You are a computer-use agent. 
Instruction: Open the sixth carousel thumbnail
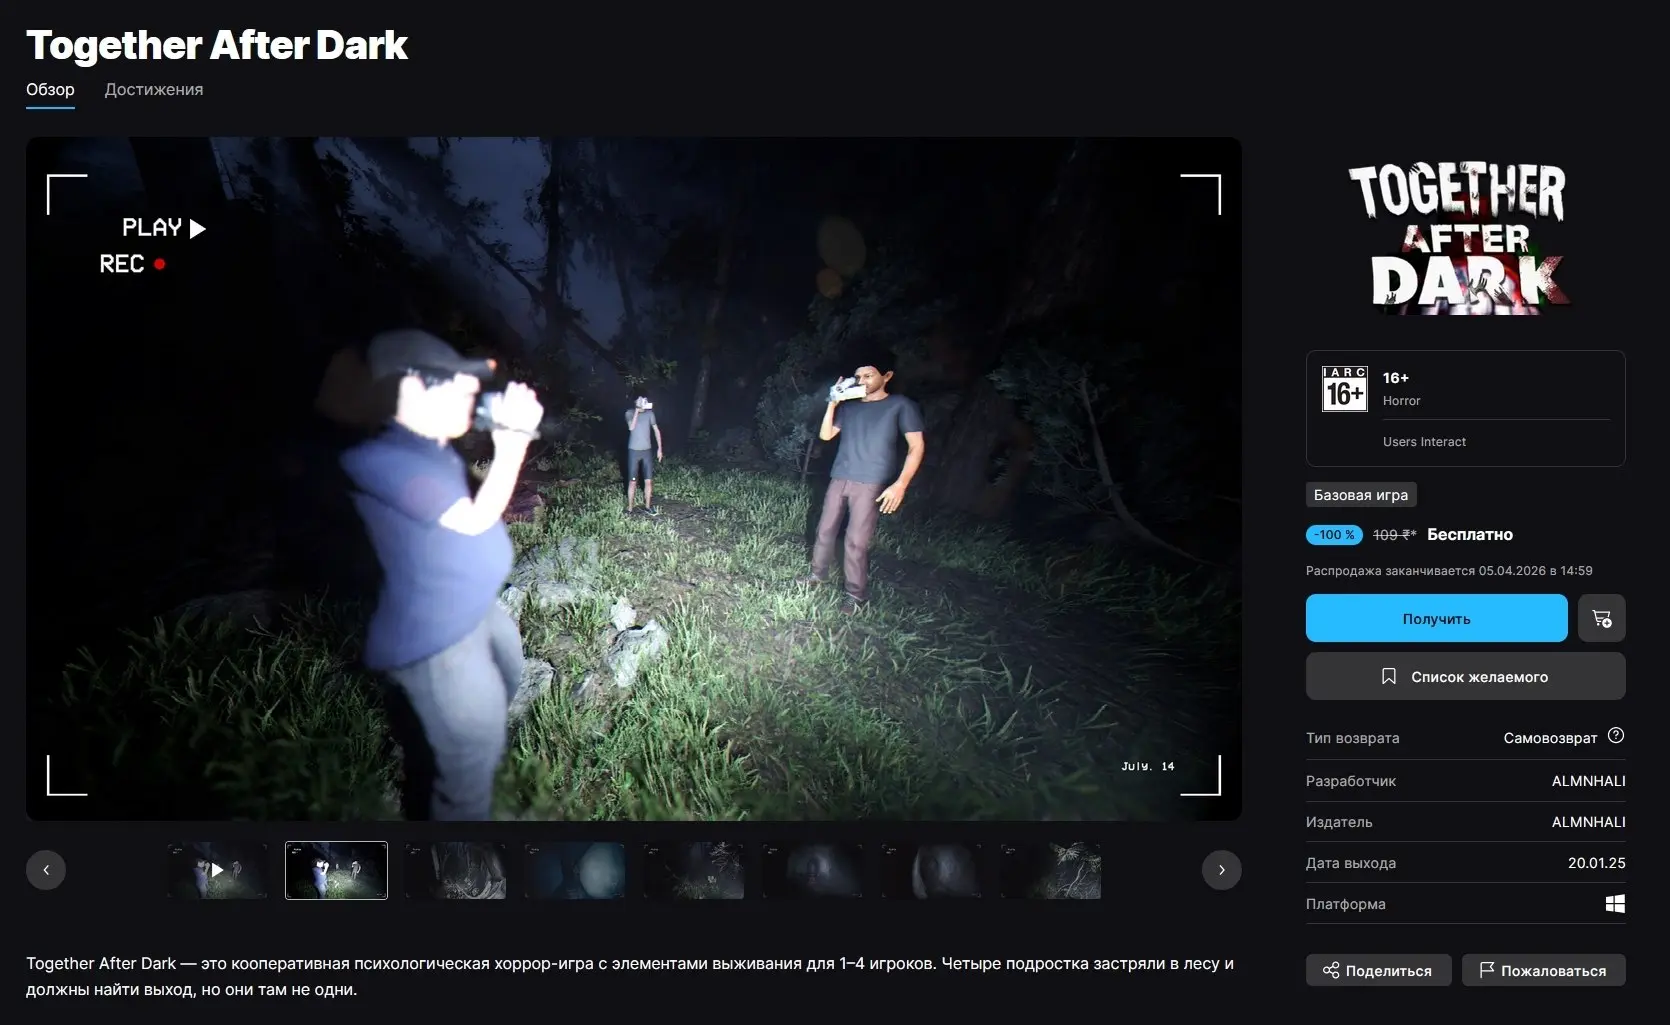(x=812, y=870)
